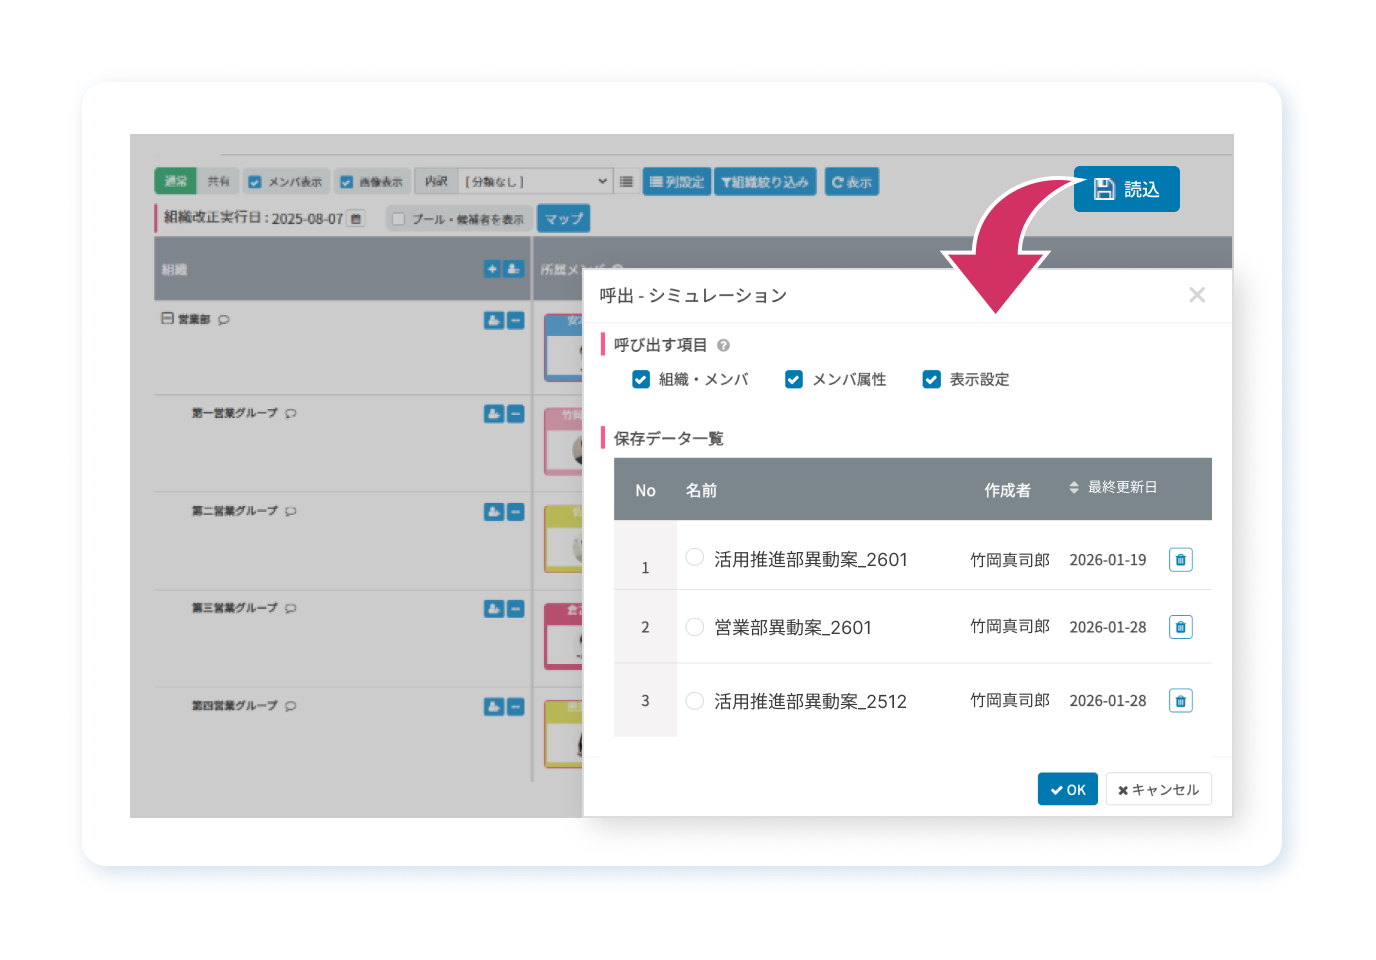Toggle 組織・メンバ checkbox

tap(641, 379)
